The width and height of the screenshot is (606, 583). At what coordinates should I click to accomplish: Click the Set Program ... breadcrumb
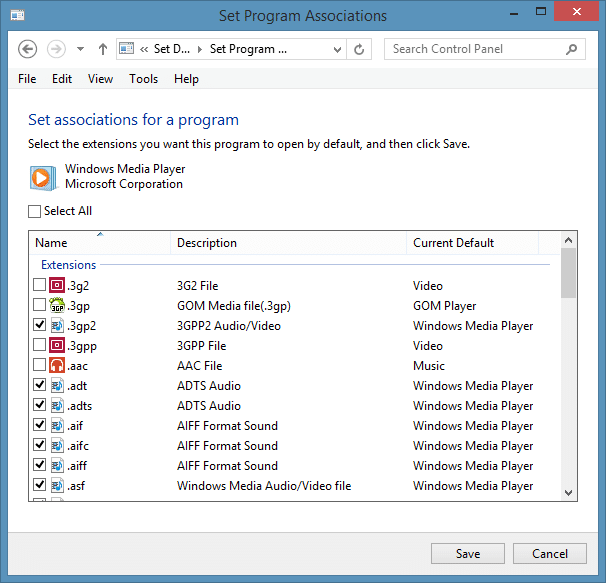[248, 49]
